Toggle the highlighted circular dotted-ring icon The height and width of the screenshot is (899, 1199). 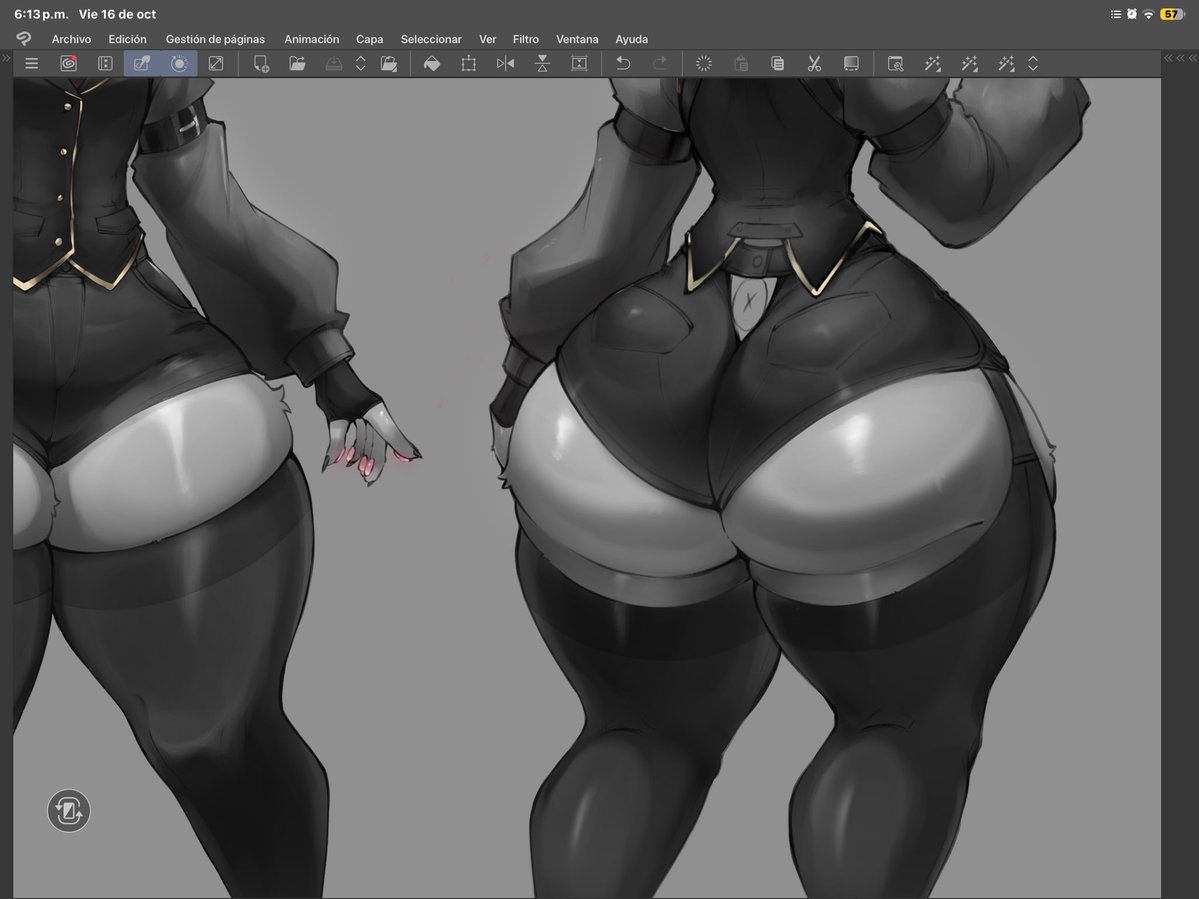179,63
